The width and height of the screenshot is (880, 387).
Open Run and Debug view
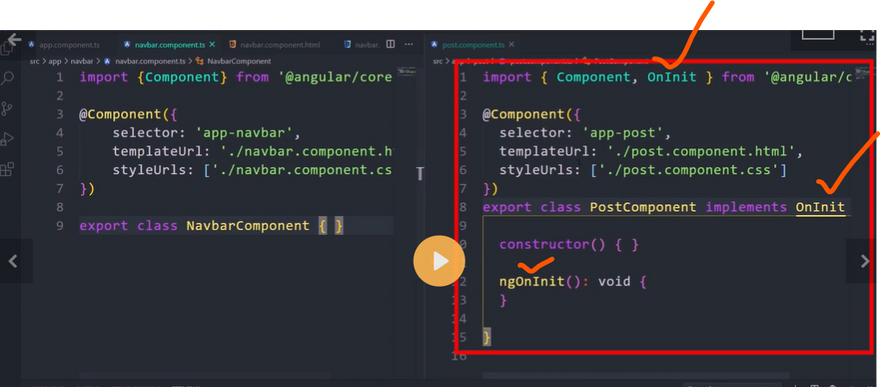[7, 139]
